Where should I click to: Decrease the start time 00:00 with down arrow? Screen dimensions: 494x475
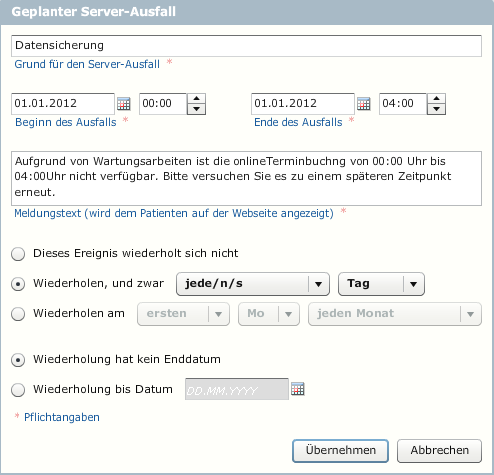coord(197,109)
